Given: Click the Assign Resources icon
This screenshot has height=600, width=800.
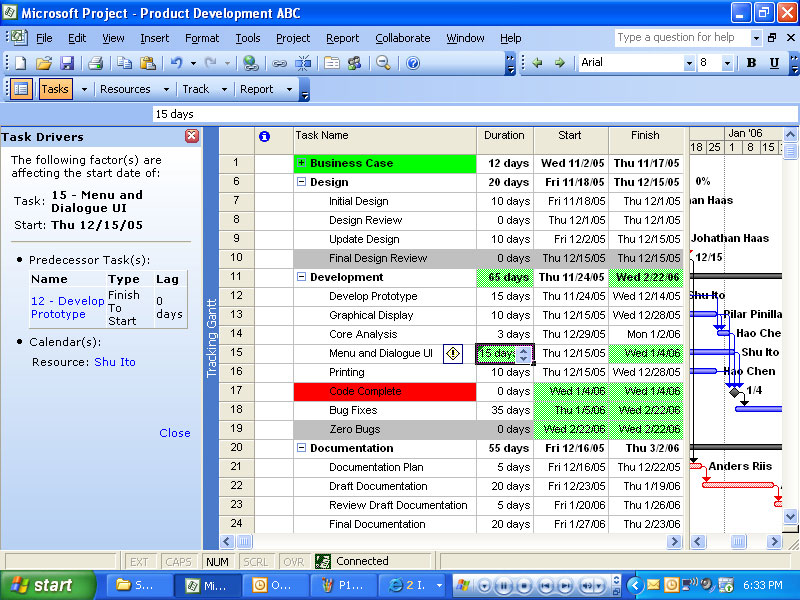Looking at the screenshot, I should pyautogui.click(x=354, y=63).
